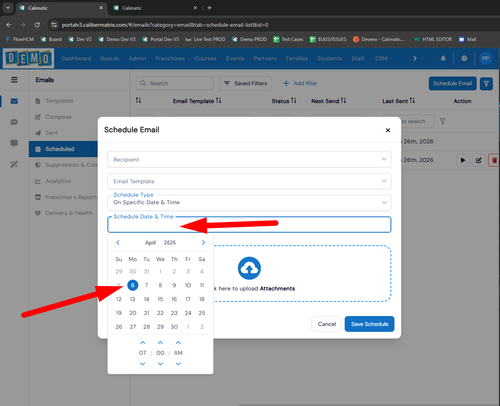Click Save Schedule

coord(369,324)
